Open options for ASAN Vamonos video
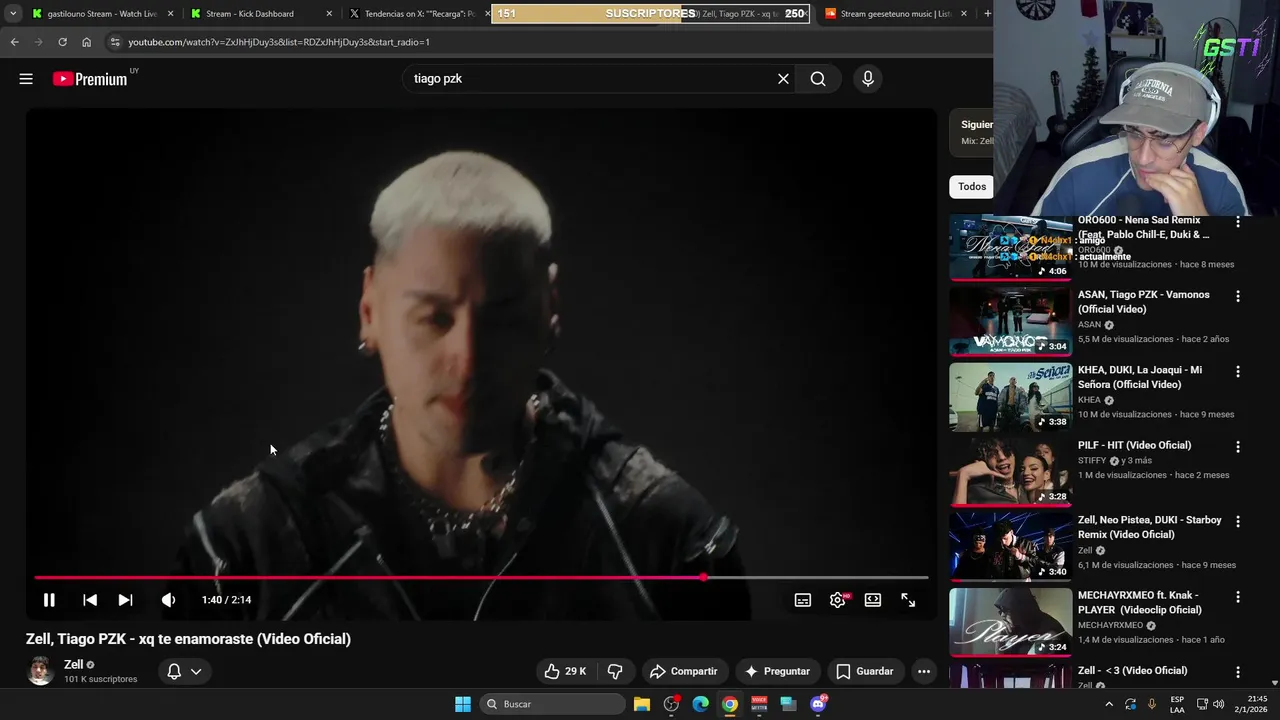The height and width of the screenshot is (720, 1280). pos(1238,297)
